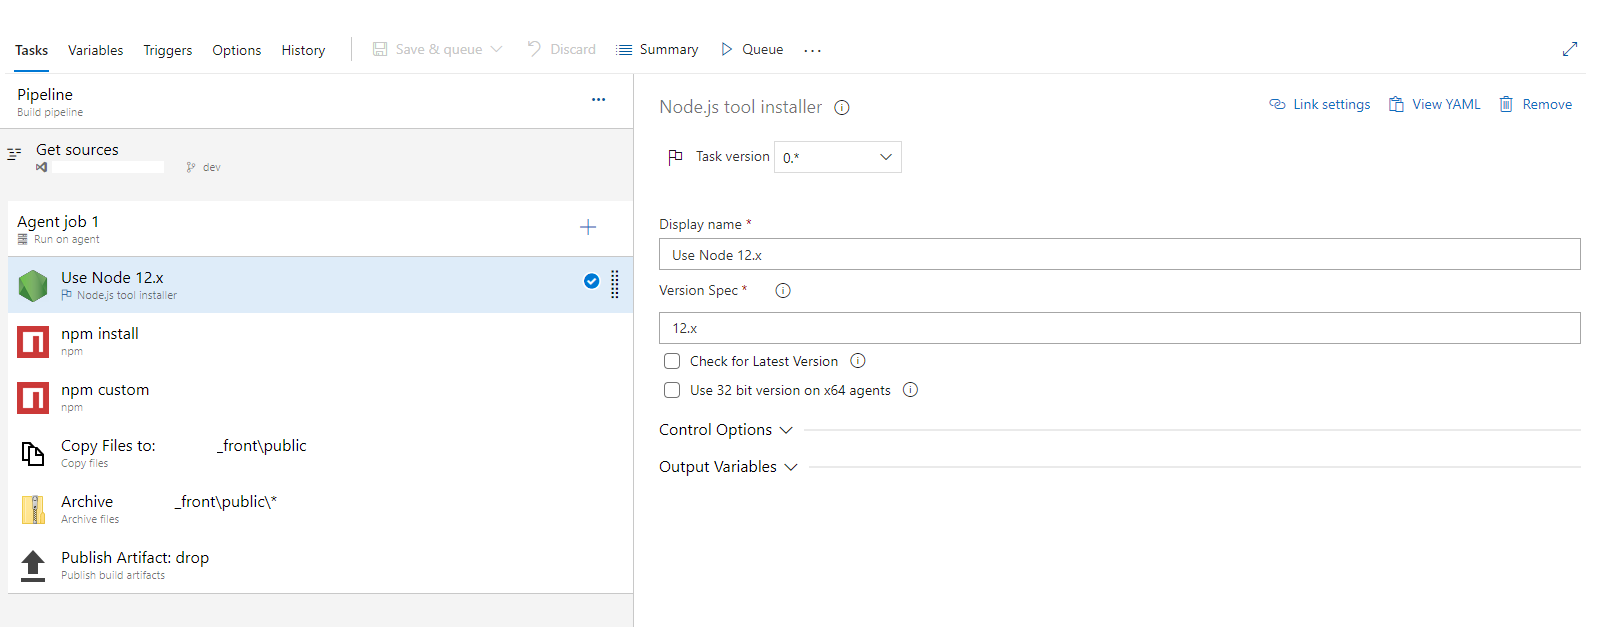This screenshot has height=627, width=1597.
Task: Expand the Save & queue dropdown arrow
Action: tap(497, 49)
